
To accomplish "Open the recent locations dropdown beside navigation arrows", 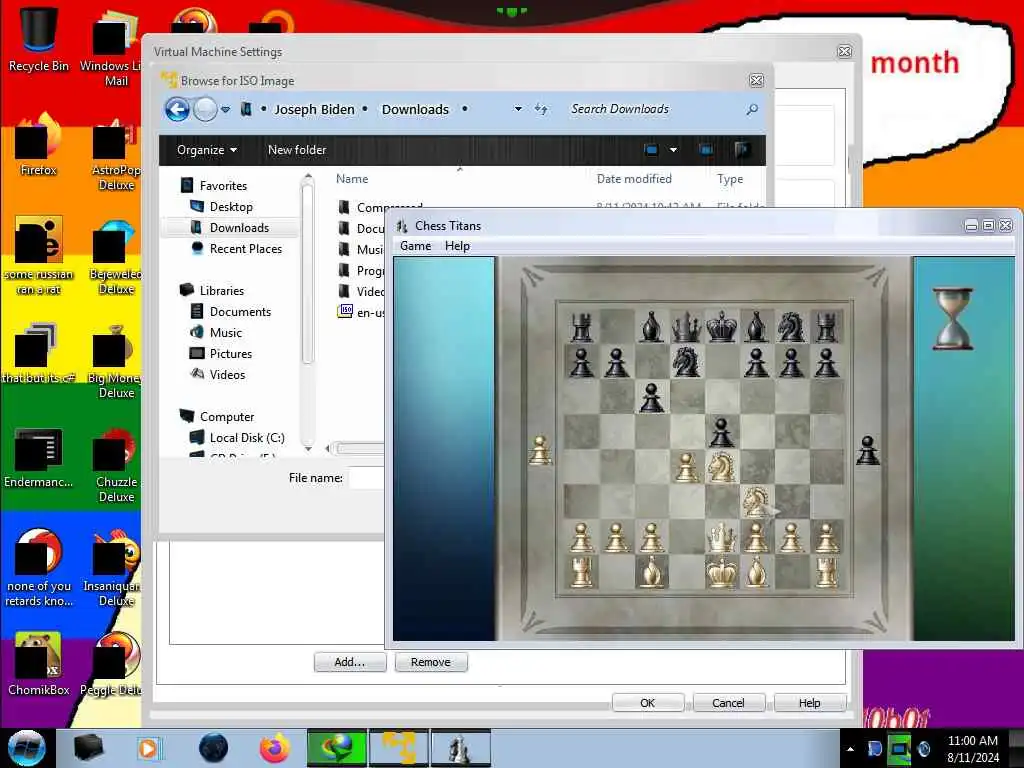I will (225, 110).
